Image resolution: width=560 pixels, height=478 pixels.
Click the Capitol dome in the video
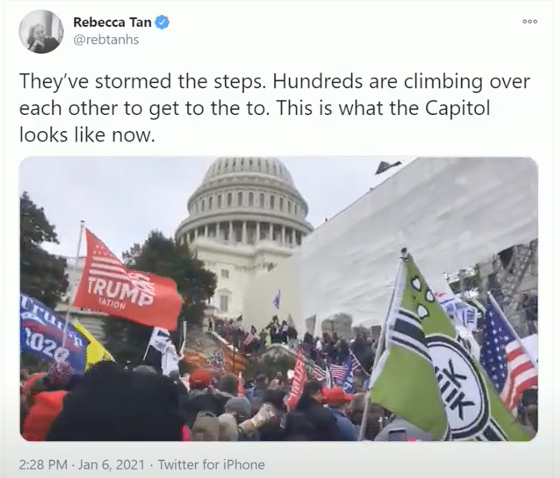(x=245, y=200)
